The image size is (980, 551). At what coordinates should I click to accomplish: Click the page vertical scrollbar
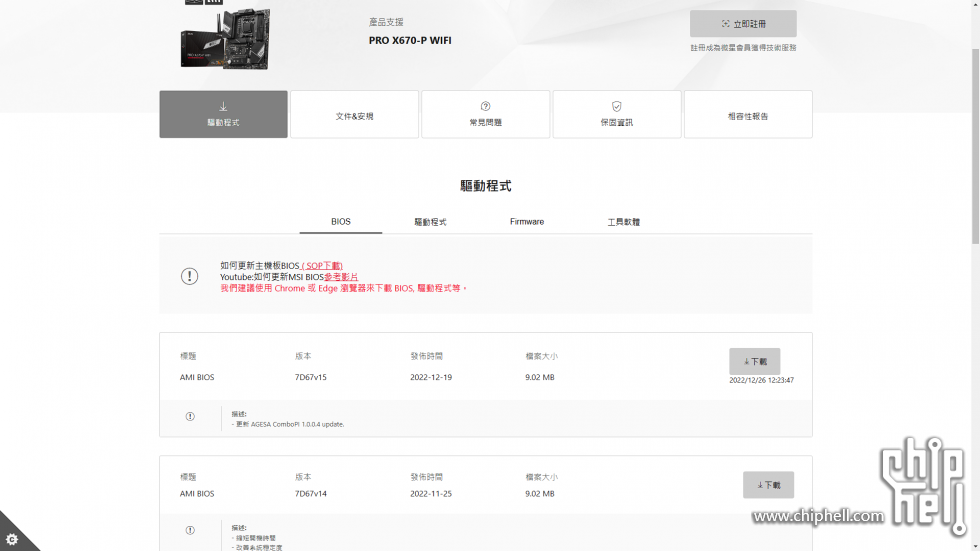pyautogui.click(x=975, y=147)
